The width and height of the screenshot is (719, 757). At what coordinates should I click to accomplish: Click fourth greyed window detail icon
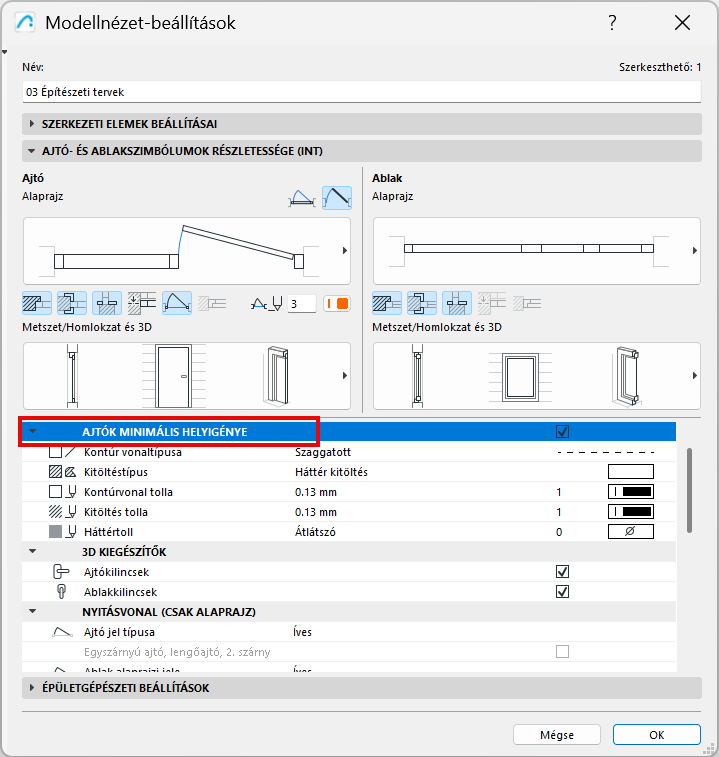pos(492,303)
